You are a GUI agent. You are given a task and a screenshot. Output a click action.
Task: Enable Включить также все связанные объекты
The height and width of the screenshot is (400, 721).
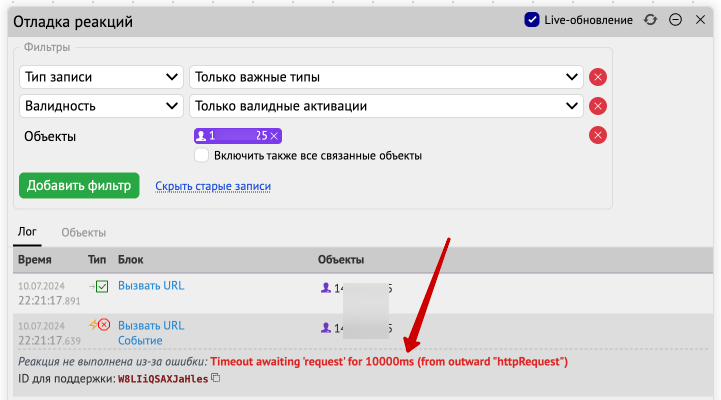click(202, 156)
